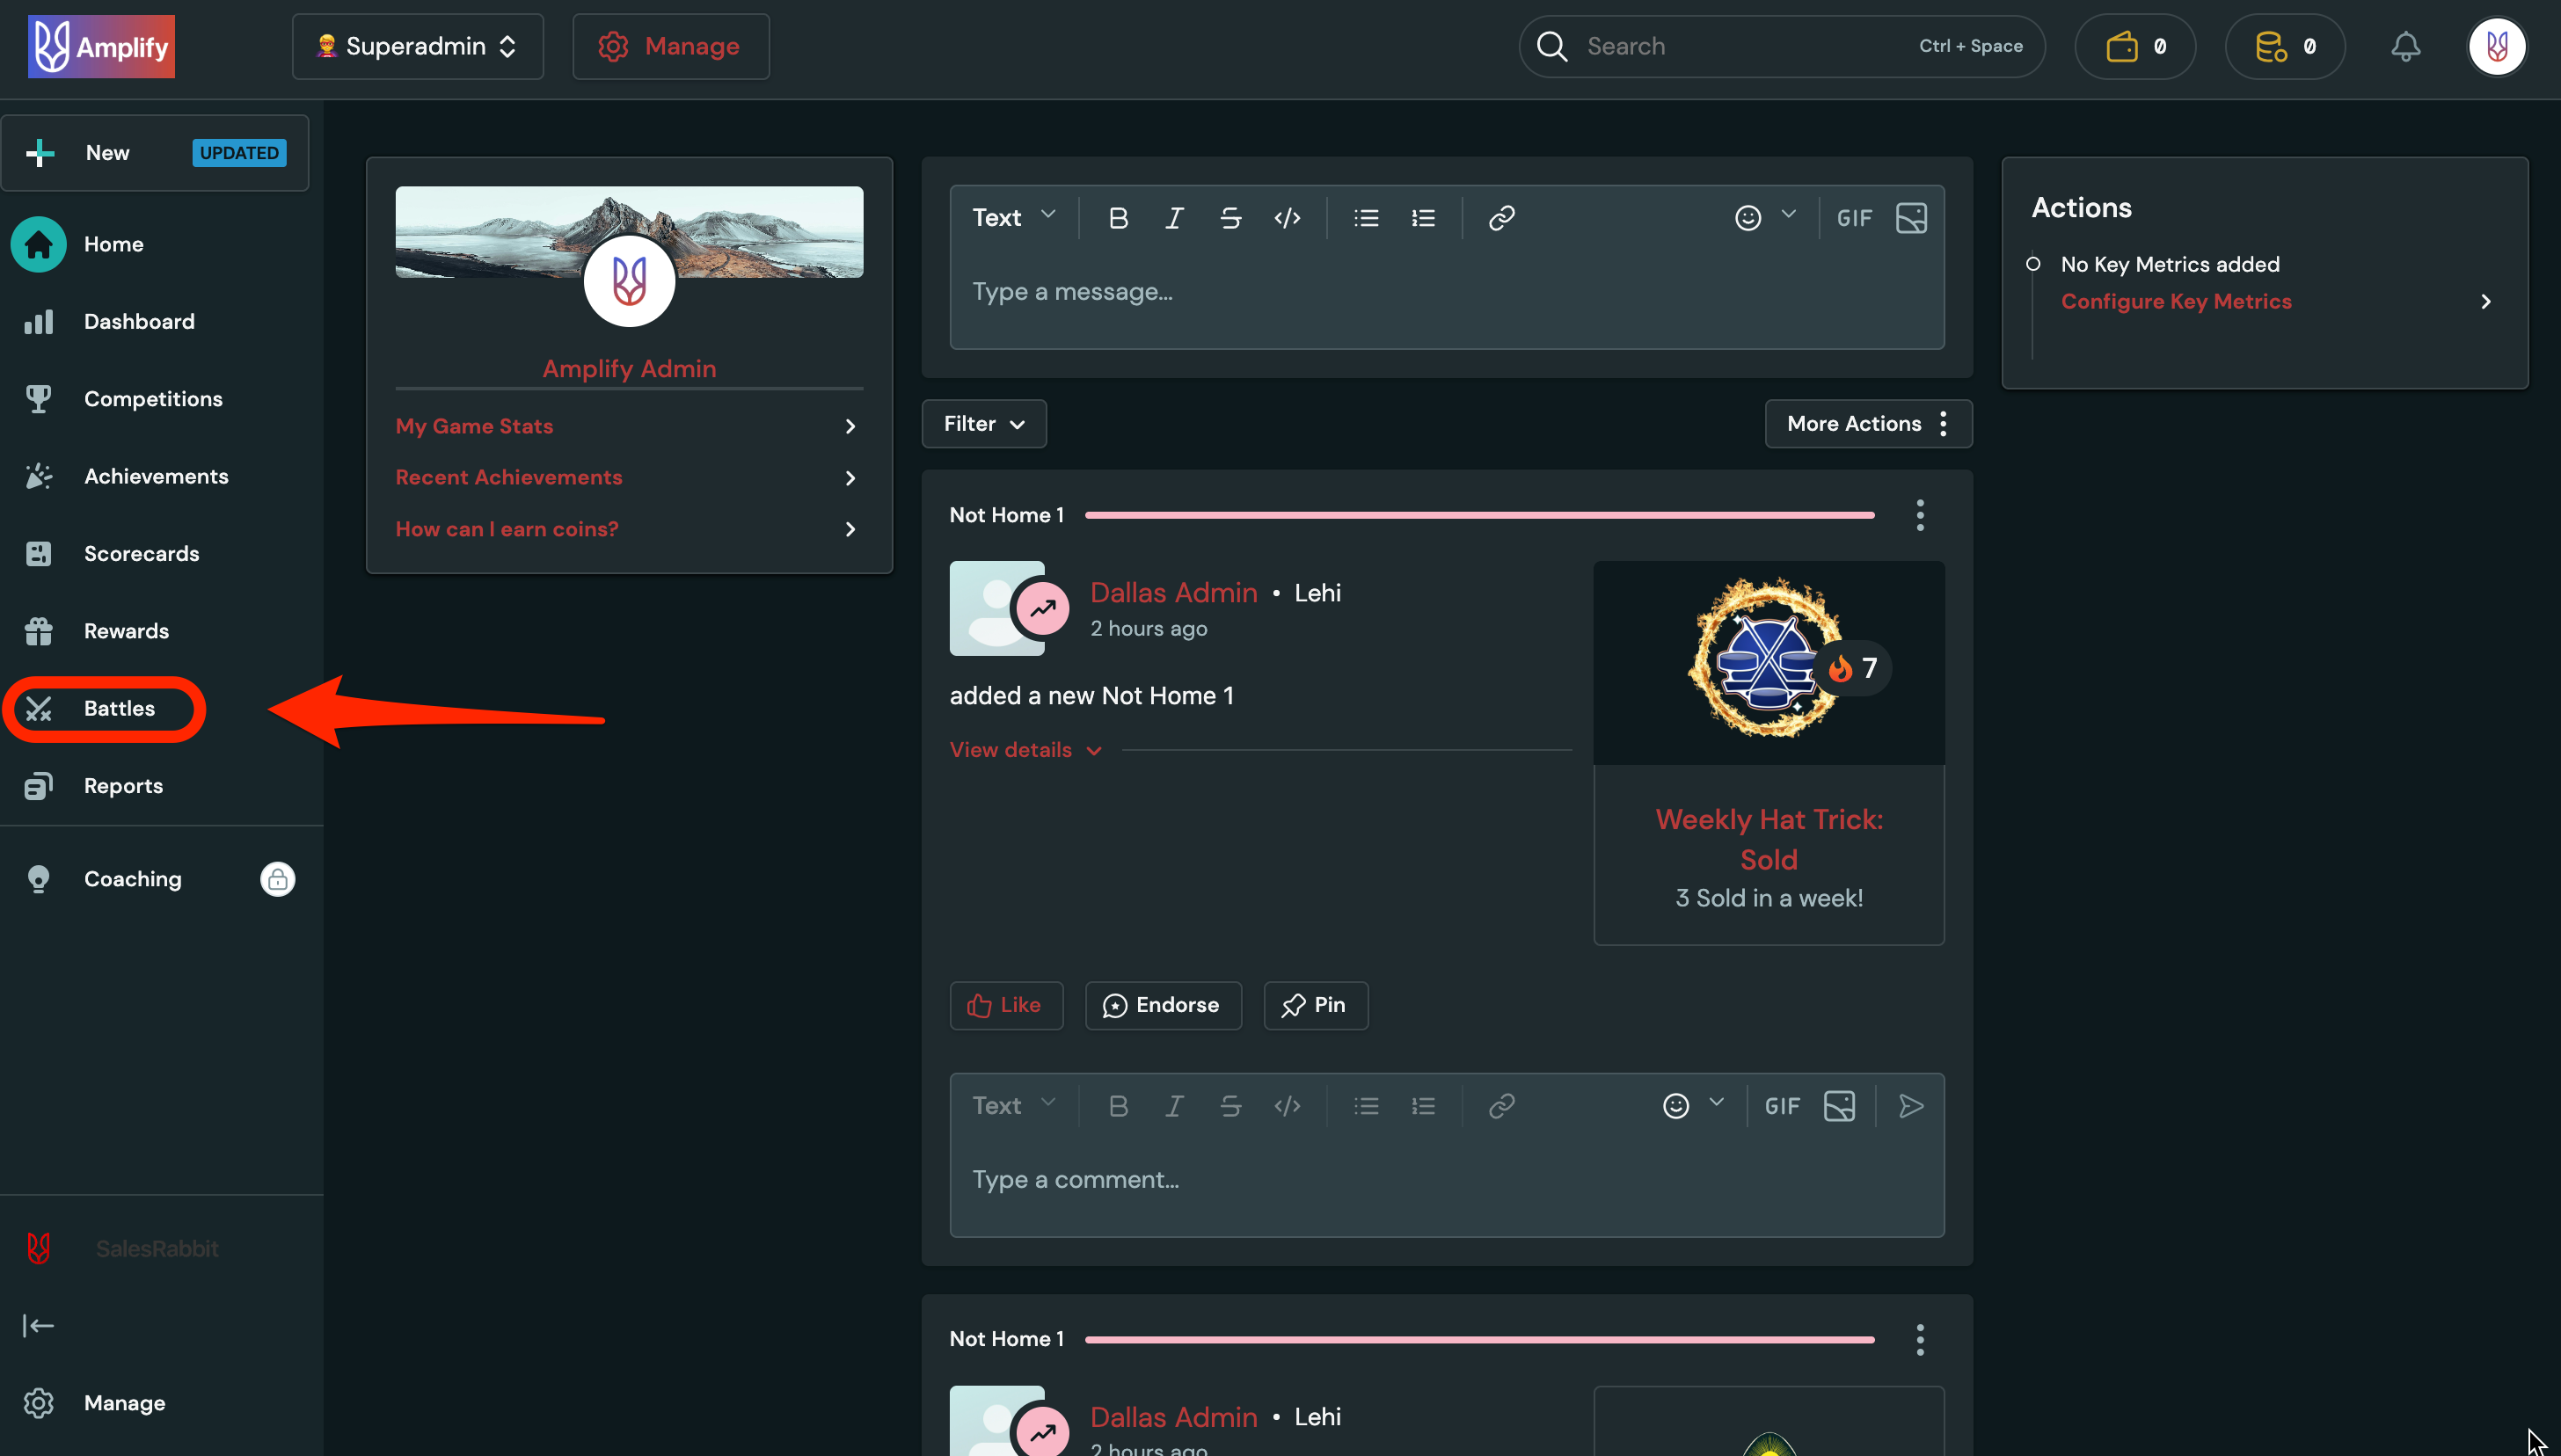2561x1456 pixels.
Task: Click the Not Home 1 progress bar
Action: tap(1478, 515)
